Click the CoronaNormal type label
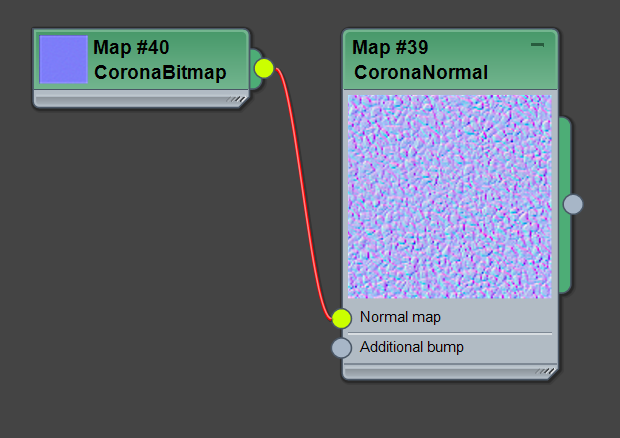 click(x=421, y=72)
